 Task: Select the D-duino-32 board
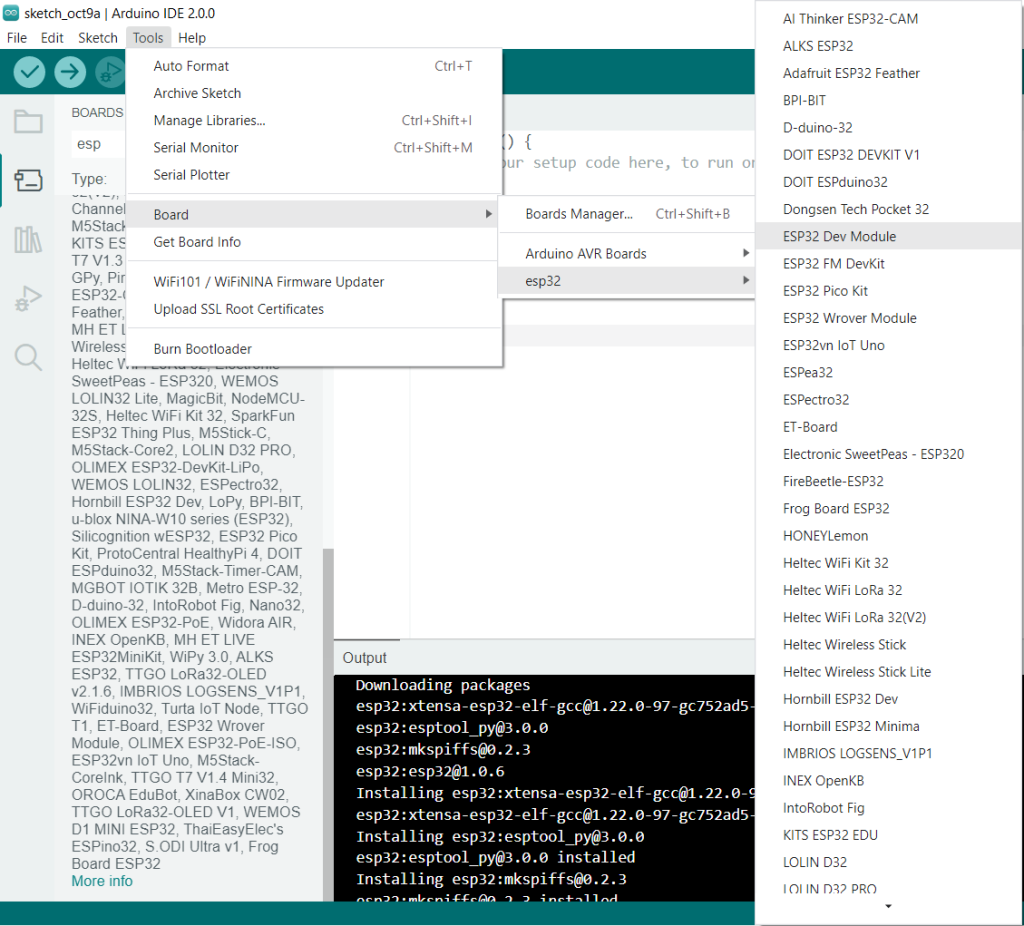click(888, 128)
